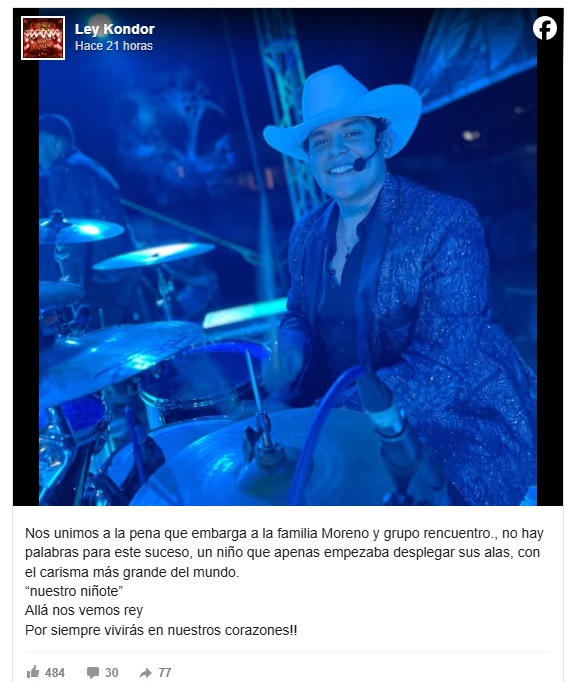Click the "el carisma más grande" text line

pos(132,572)
